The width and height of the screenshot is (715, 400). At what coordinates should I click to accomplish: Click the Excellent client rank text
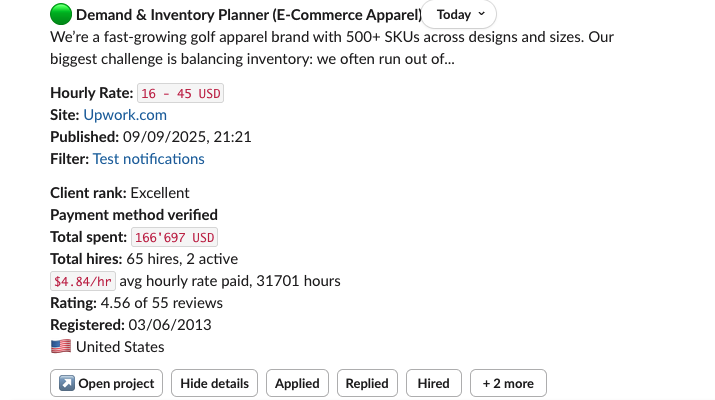point(160,193)
